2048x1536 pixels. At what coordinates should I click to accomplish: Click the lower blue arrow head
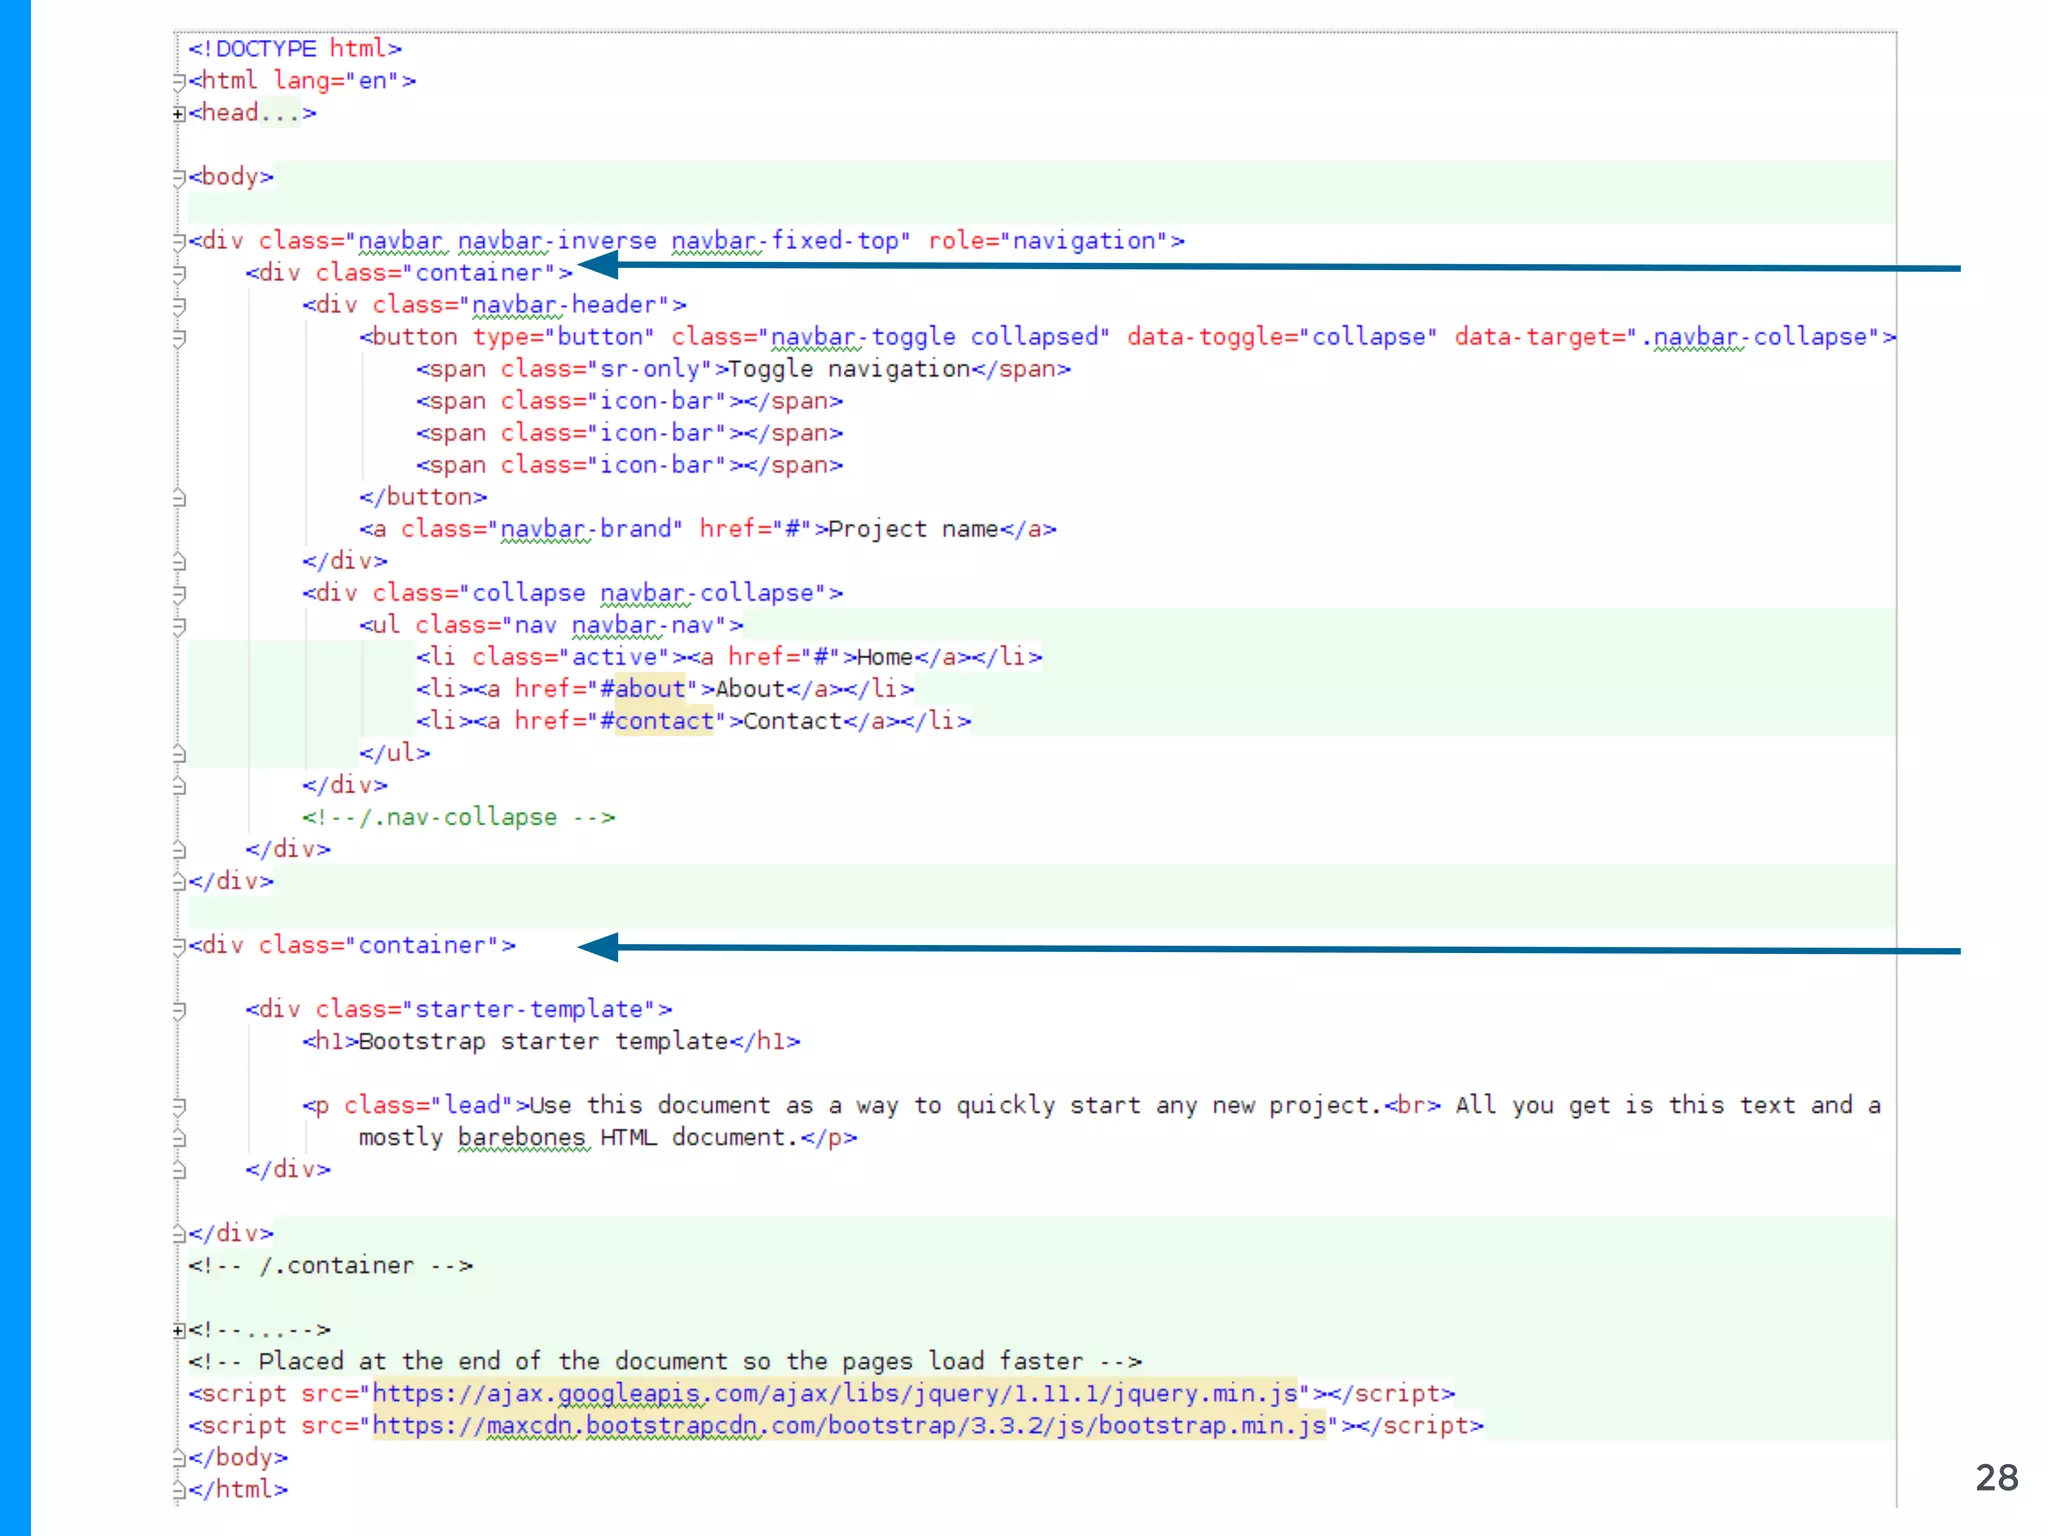point(598,946)
